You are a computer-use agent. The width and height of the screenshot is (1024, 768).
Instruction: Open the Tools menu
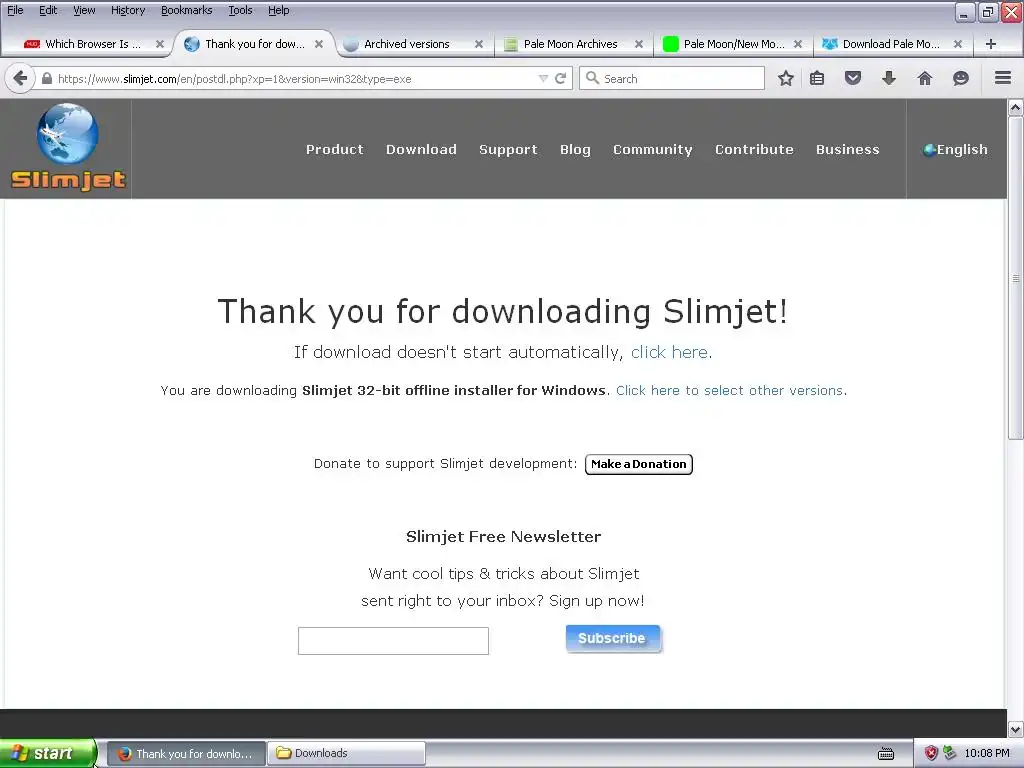point(240,10)
